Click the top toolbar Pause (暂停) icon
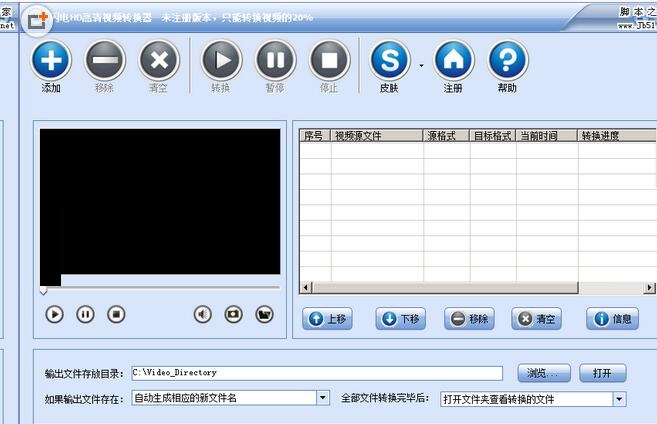Viewport: 657px width, 424px height. pyautogui.click(x=275, y=60)
